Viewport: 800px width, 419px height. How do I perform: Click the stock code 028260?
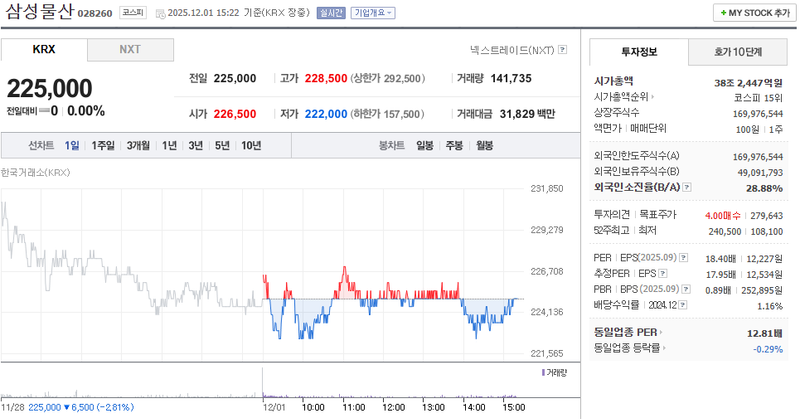tap(95, 13)
